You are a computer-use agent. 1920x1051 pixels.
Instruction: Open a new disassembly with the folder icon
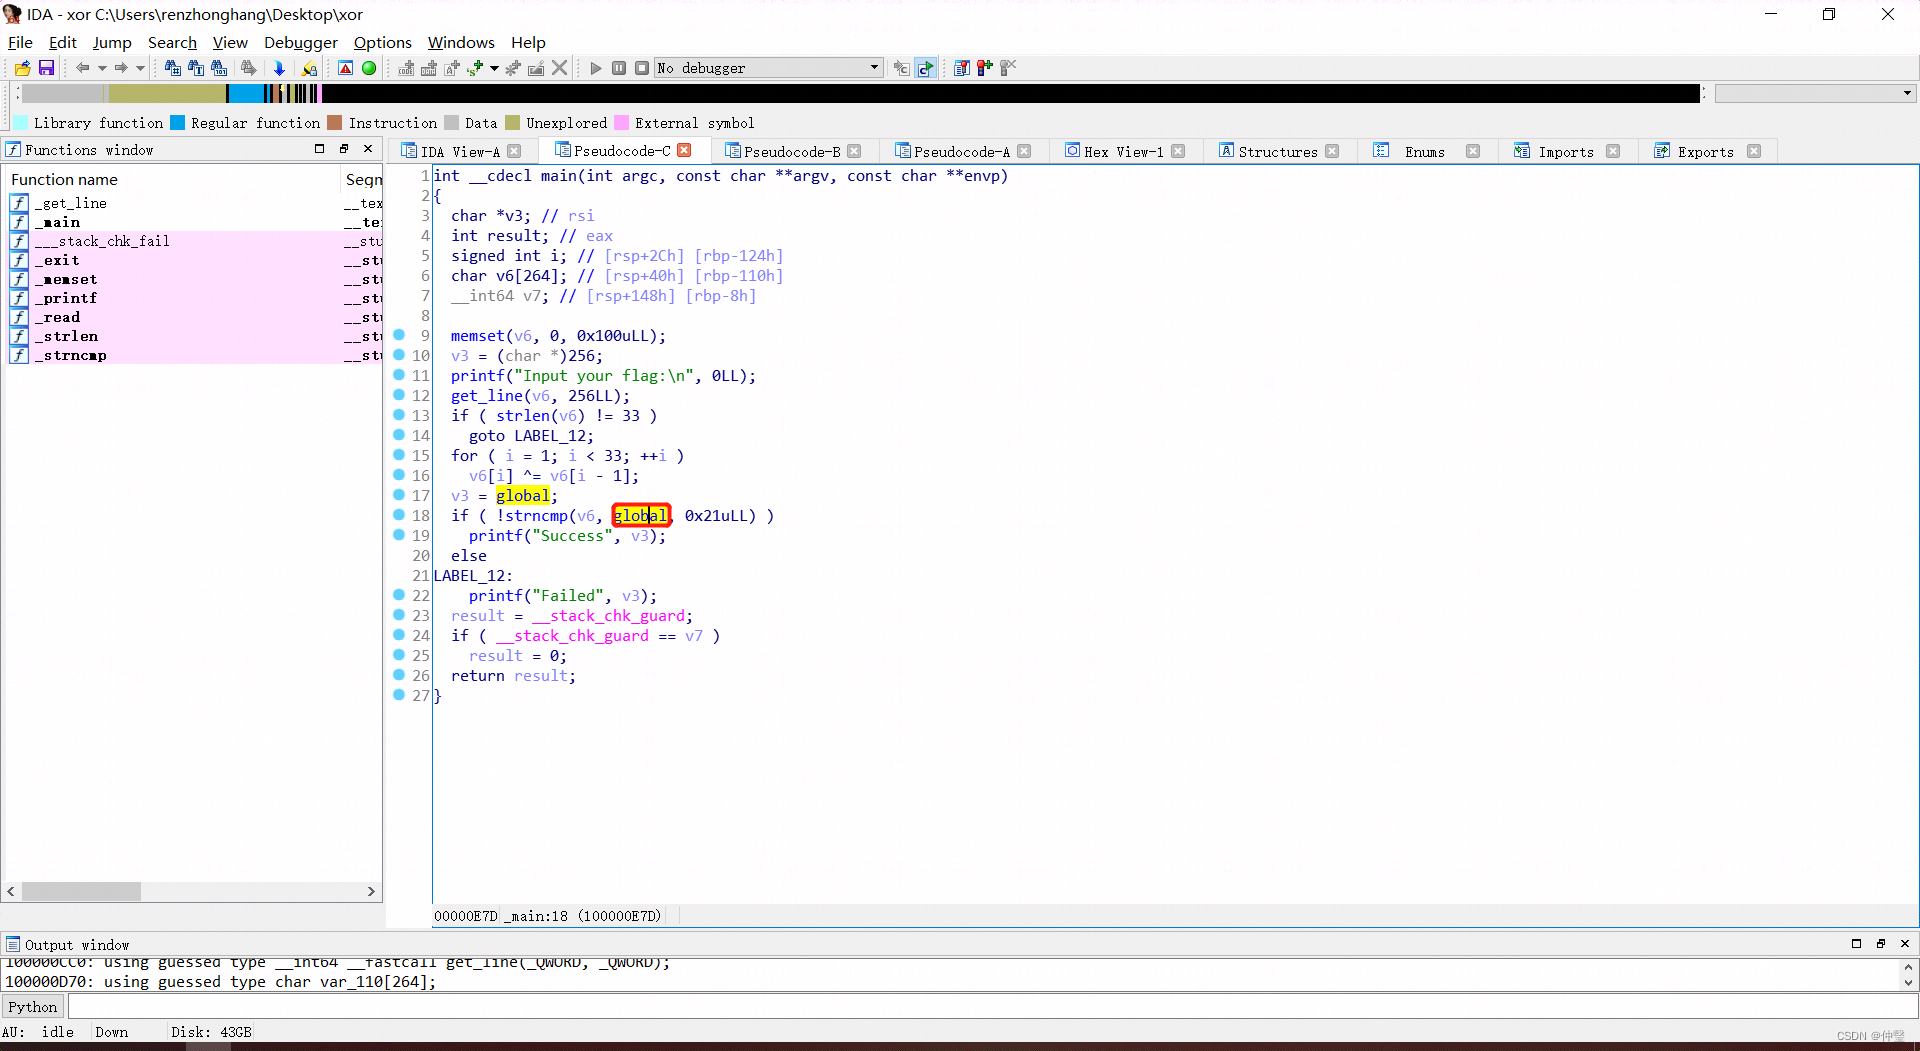pyautogui.click(x=21, y=68)
